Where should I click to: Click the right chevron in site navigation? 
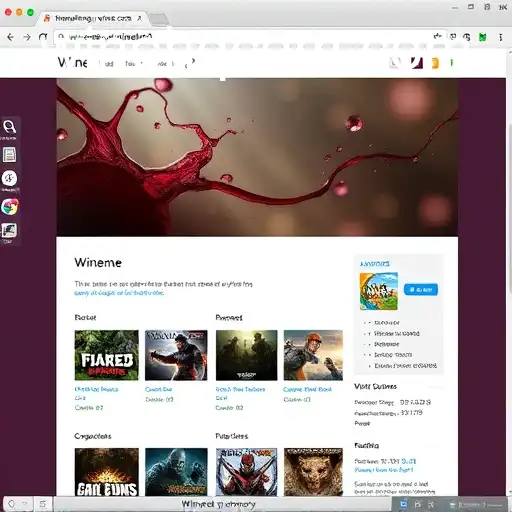click(193, 61)
